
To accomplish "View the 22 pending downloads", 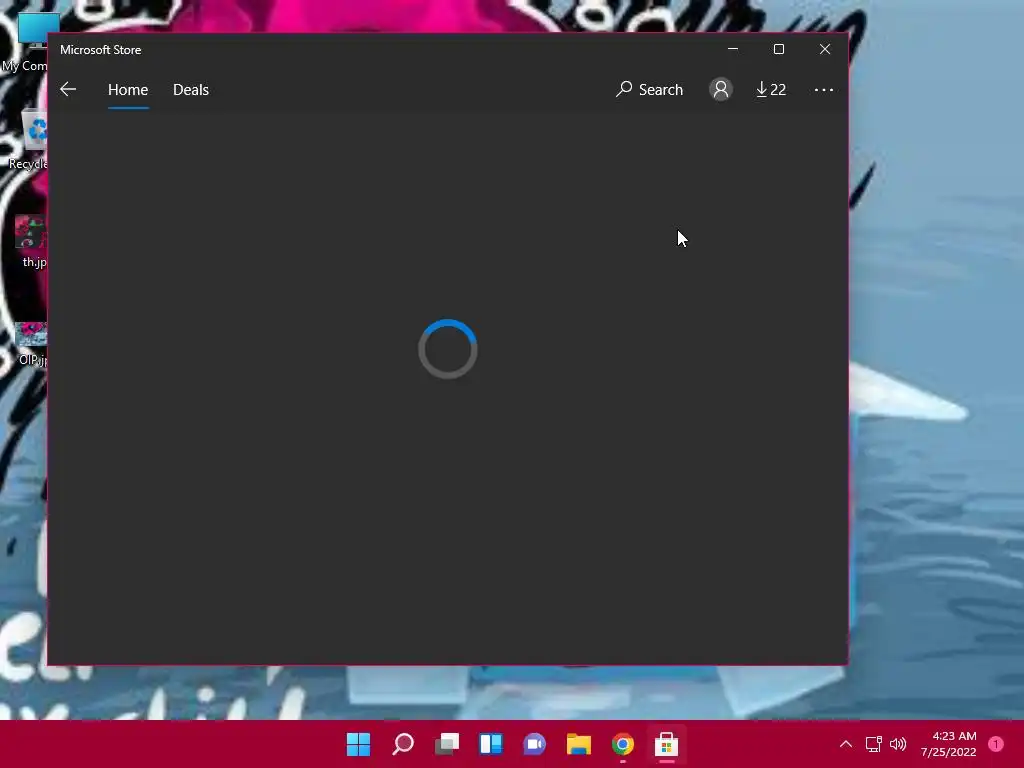I will point(771,89).
